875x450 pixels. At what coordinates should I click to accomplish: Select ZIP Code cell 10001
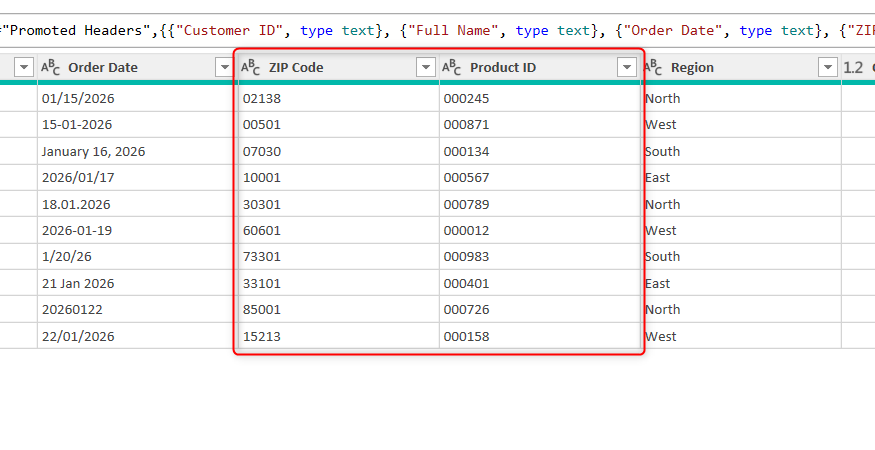point(339,178)
